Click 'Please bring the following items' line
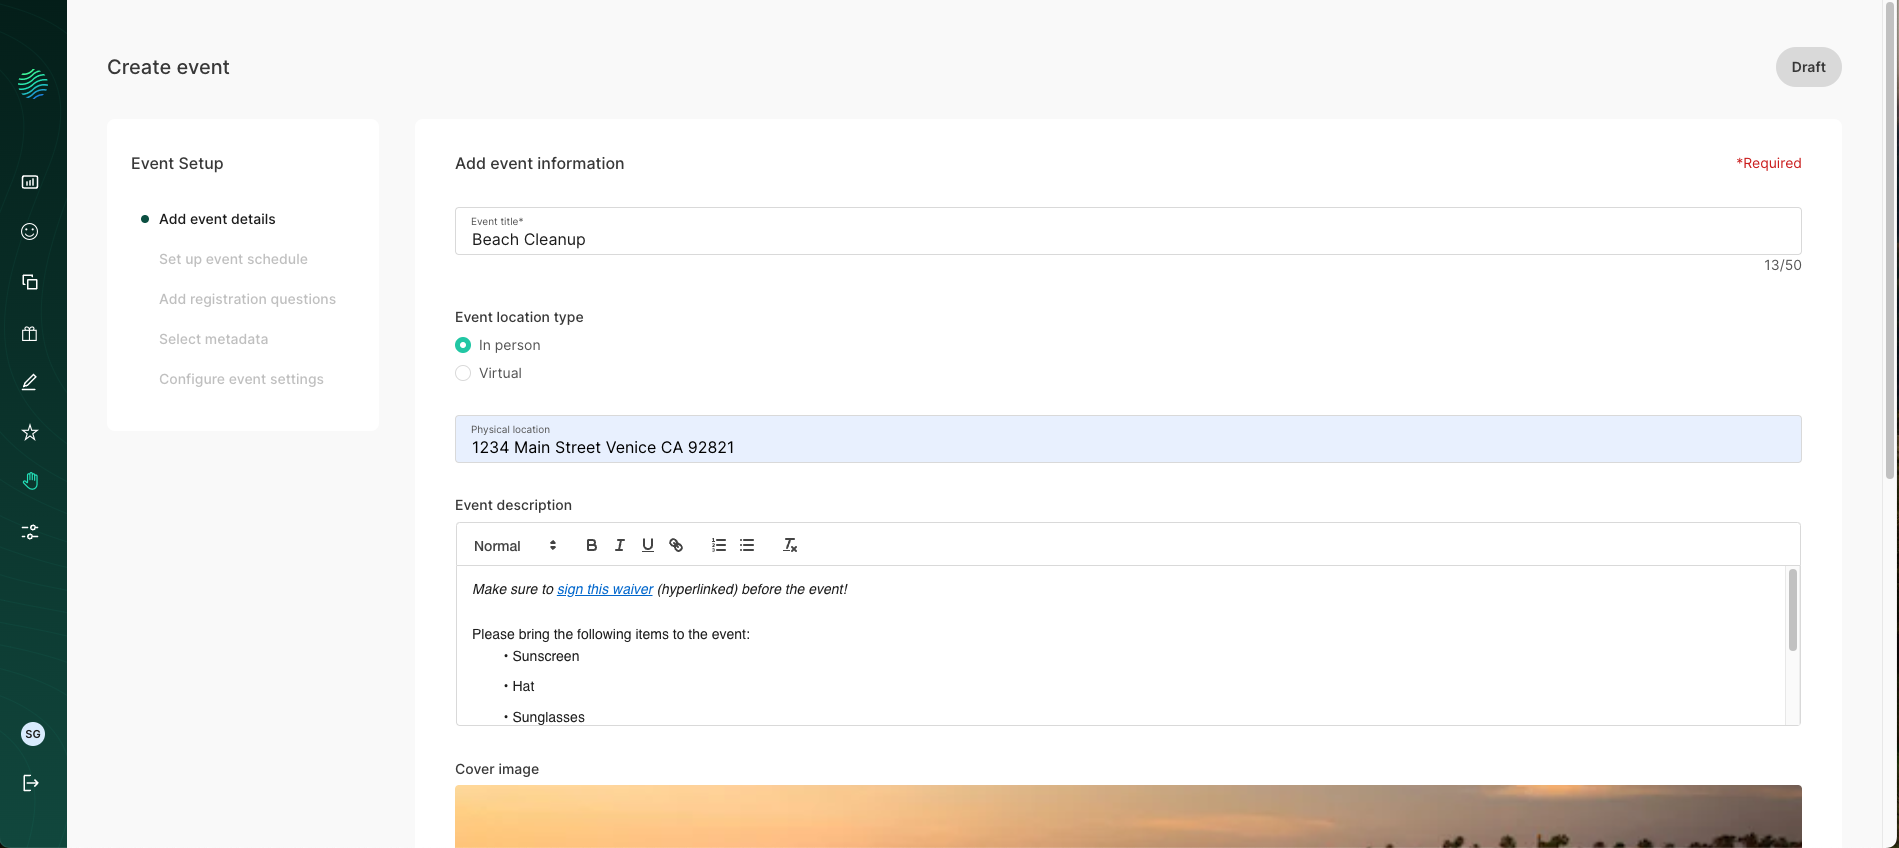The width and height of the screenshot is (1899, 848). point(611,634)
